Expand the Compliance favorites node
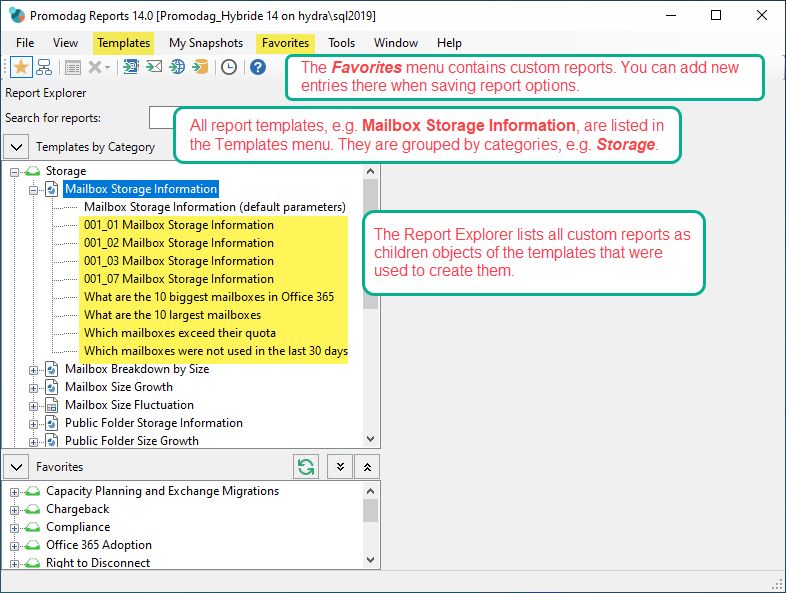This screenshot has width=786, height=593. (x=15, y=528)
